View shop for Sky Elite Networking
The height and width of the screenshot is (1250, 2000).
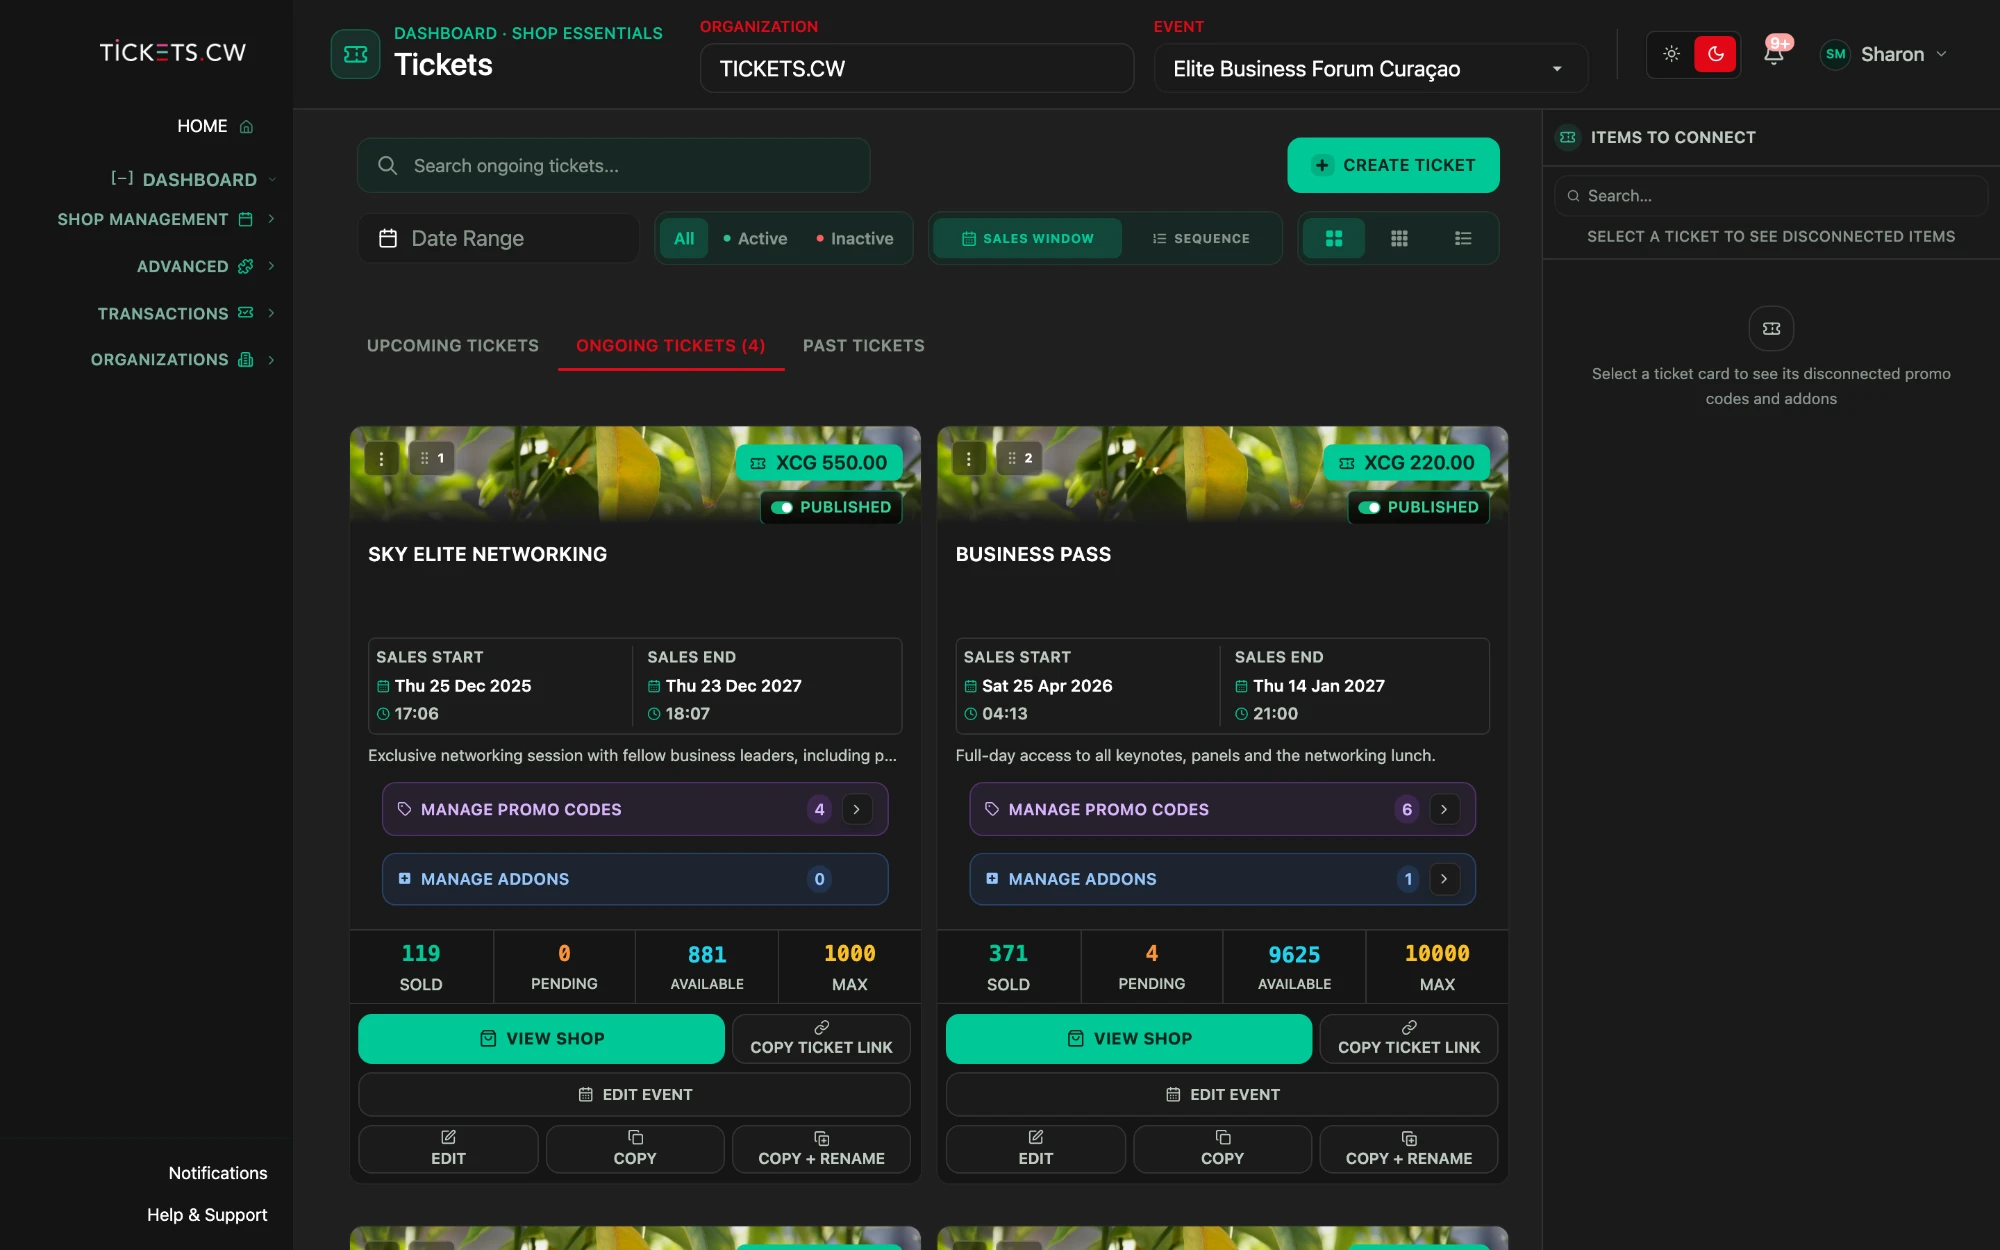[541, 1038]
